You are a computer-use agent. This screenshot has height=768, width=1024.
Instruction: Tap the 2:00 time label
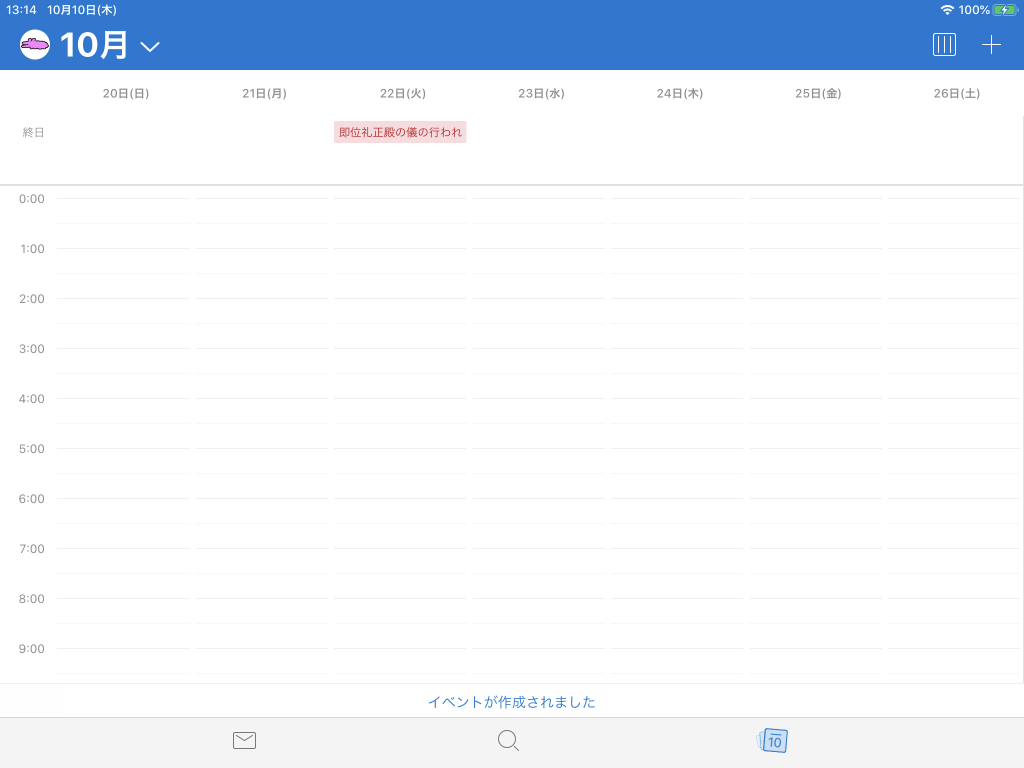pyautogui.click(x=32, y=298)
